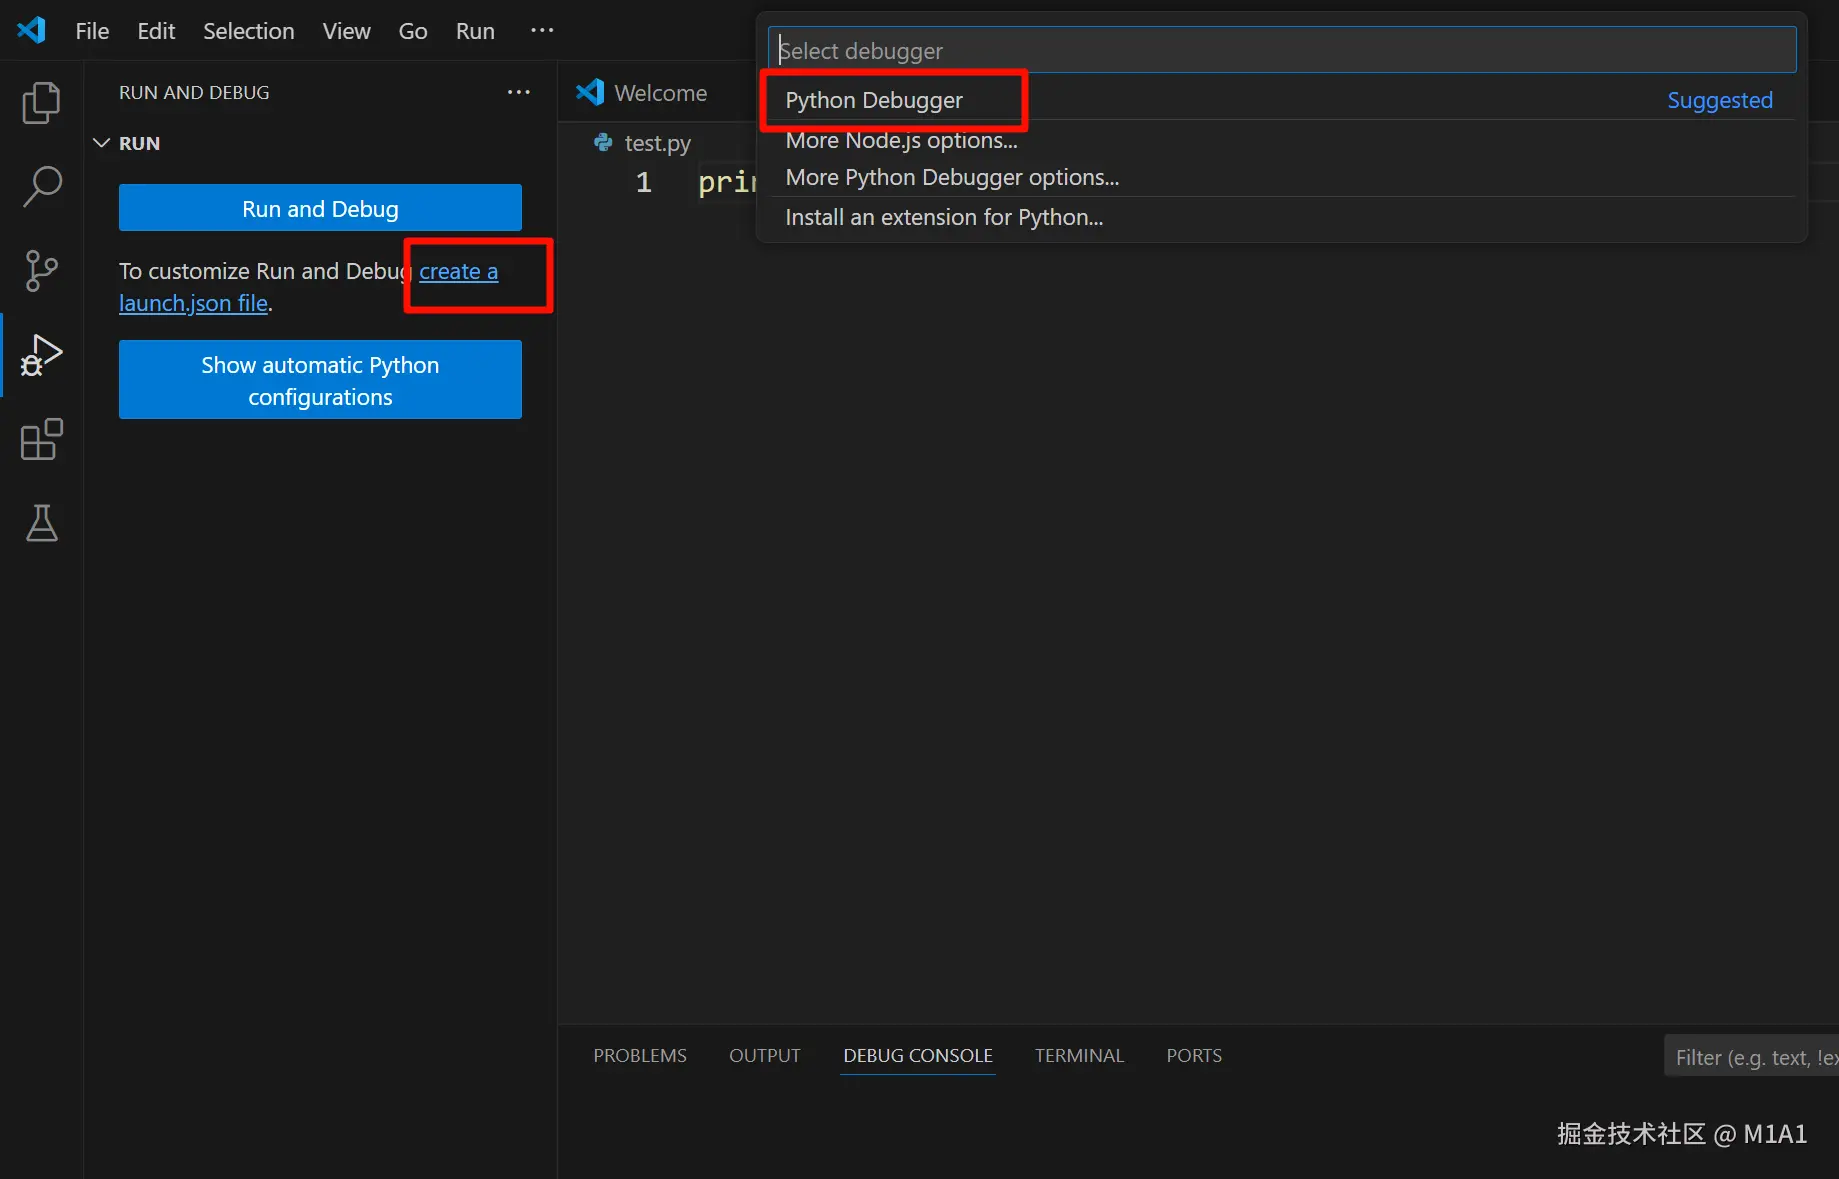Click line number 1 in the editor
This screenshot has height=1179, width=1839.
point(643,182)
